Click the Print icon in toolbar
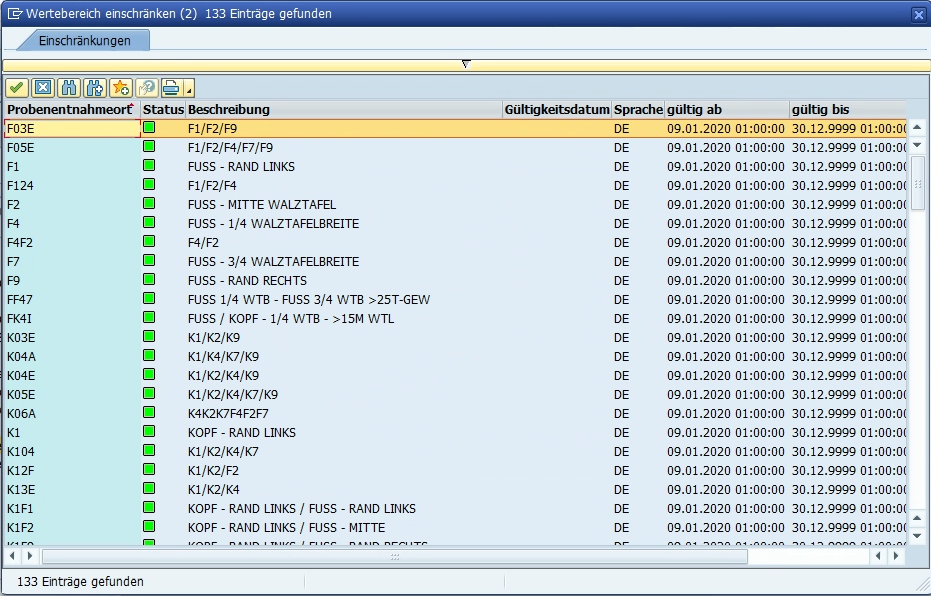This screenshot has width=931, height=596. point(172,88)
